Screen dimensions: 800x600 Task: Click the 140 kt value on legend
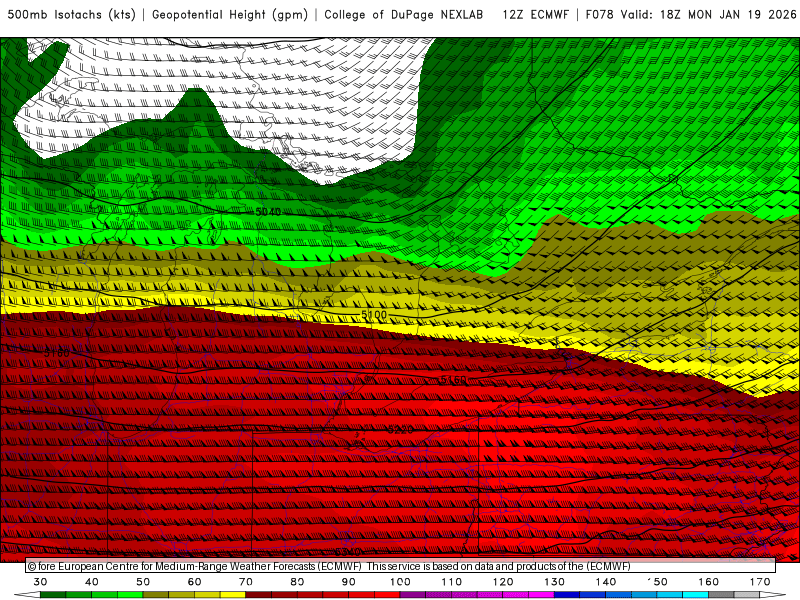pyautogui.click(x=606, y=582)
